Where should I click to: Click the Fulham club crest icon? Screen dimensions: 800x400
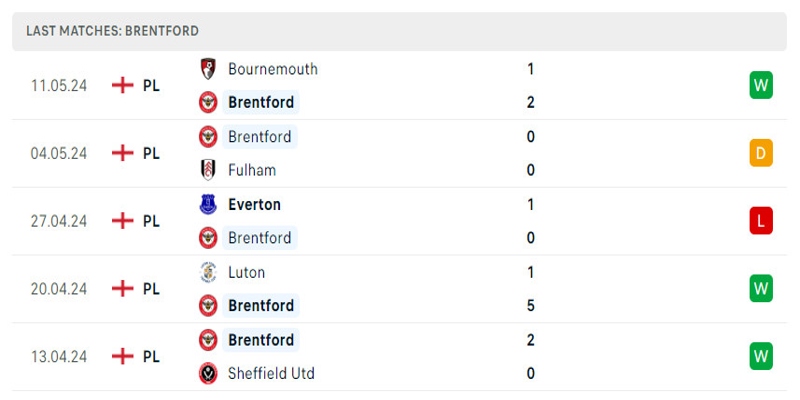[x=208, y=170]
